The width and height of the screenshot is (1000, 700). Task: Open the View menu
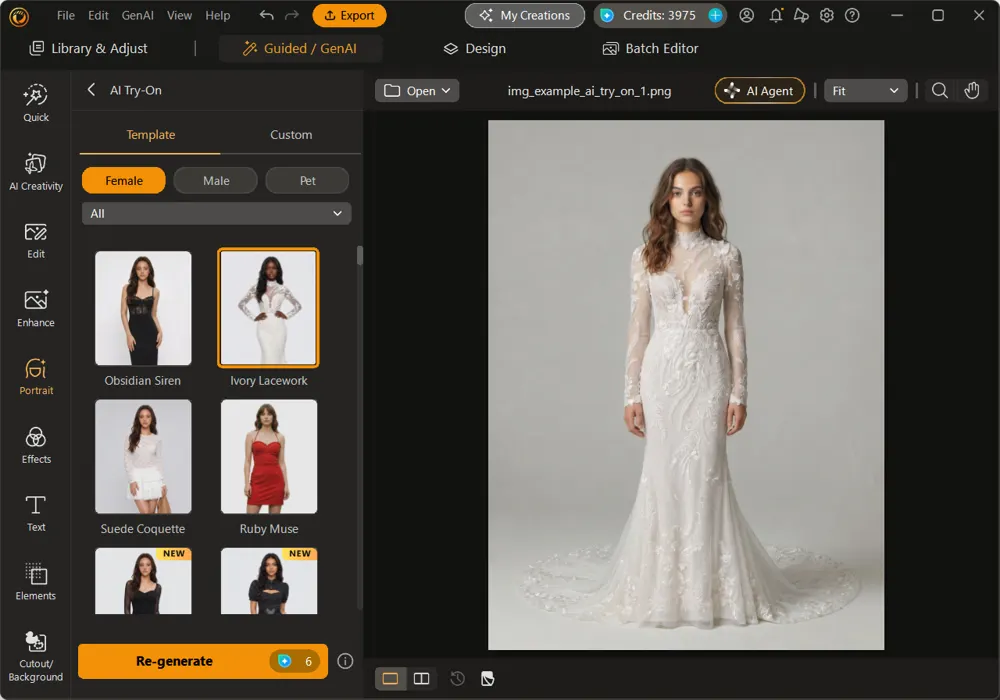[179, 15]
